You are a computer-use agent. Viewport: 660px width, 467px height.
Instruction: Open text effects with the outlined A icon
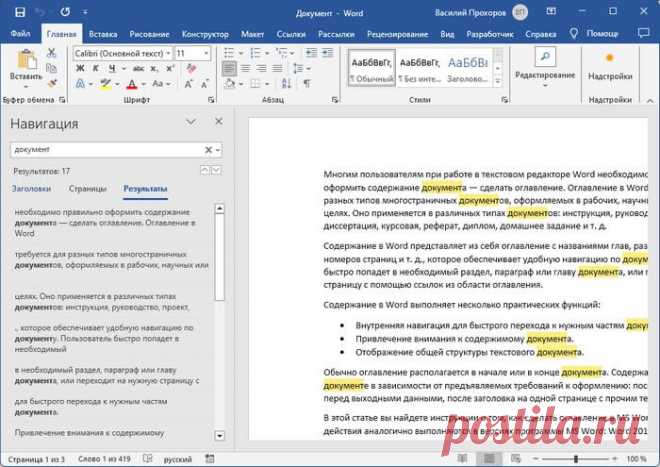(80, 84)
